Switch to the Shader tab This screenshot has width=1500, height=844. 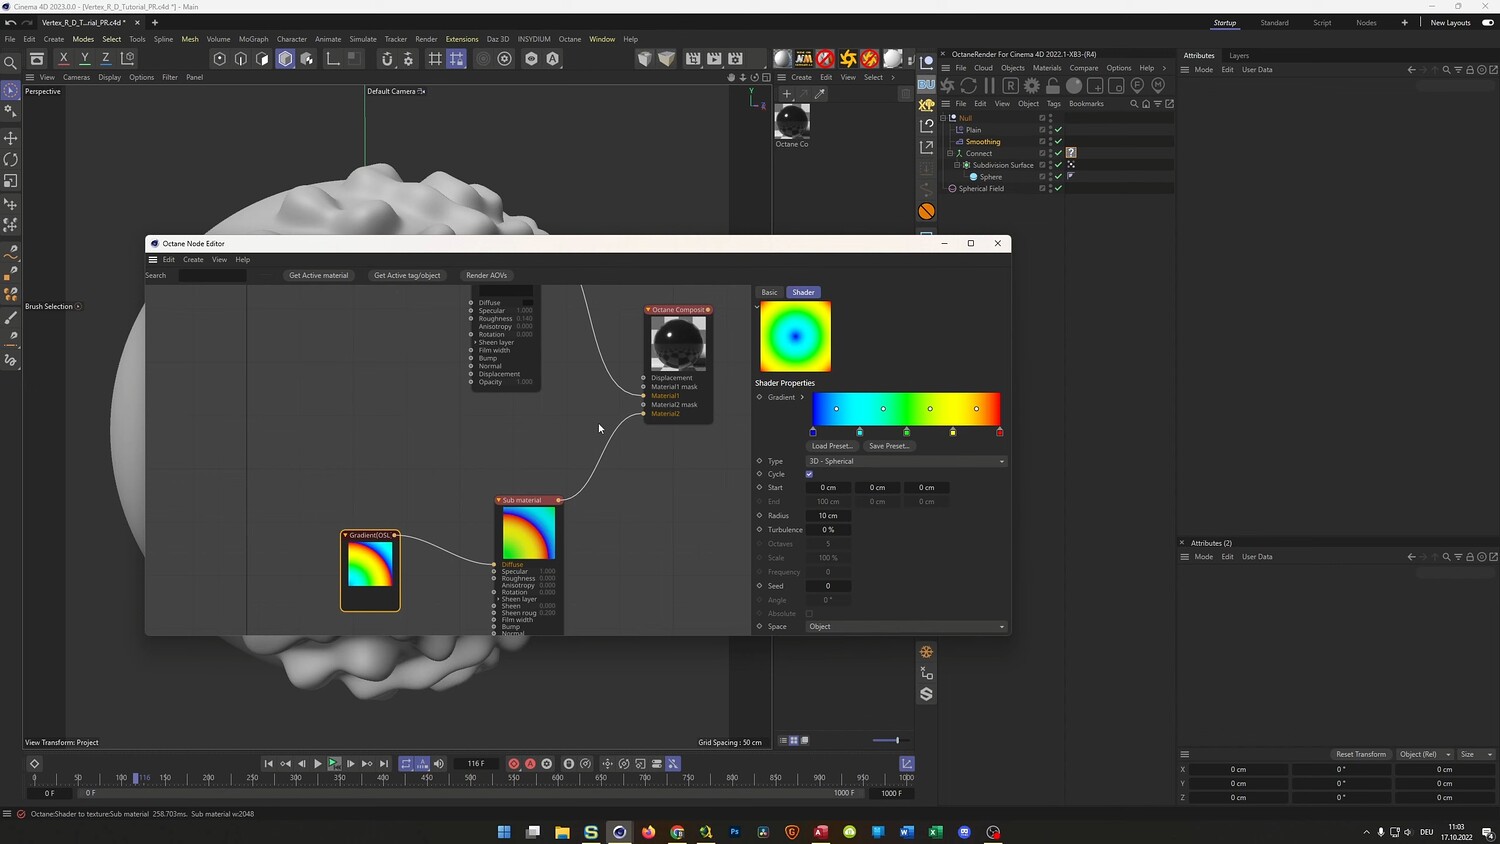pos(804,292)
